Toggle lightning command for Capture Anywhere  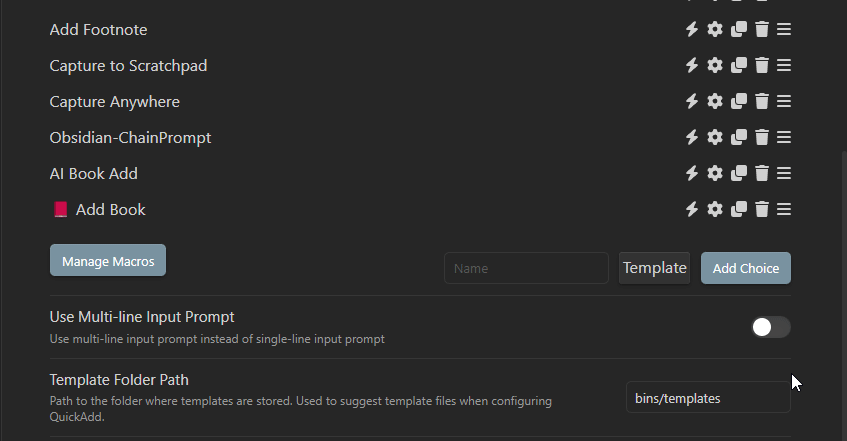coord(692,101)
